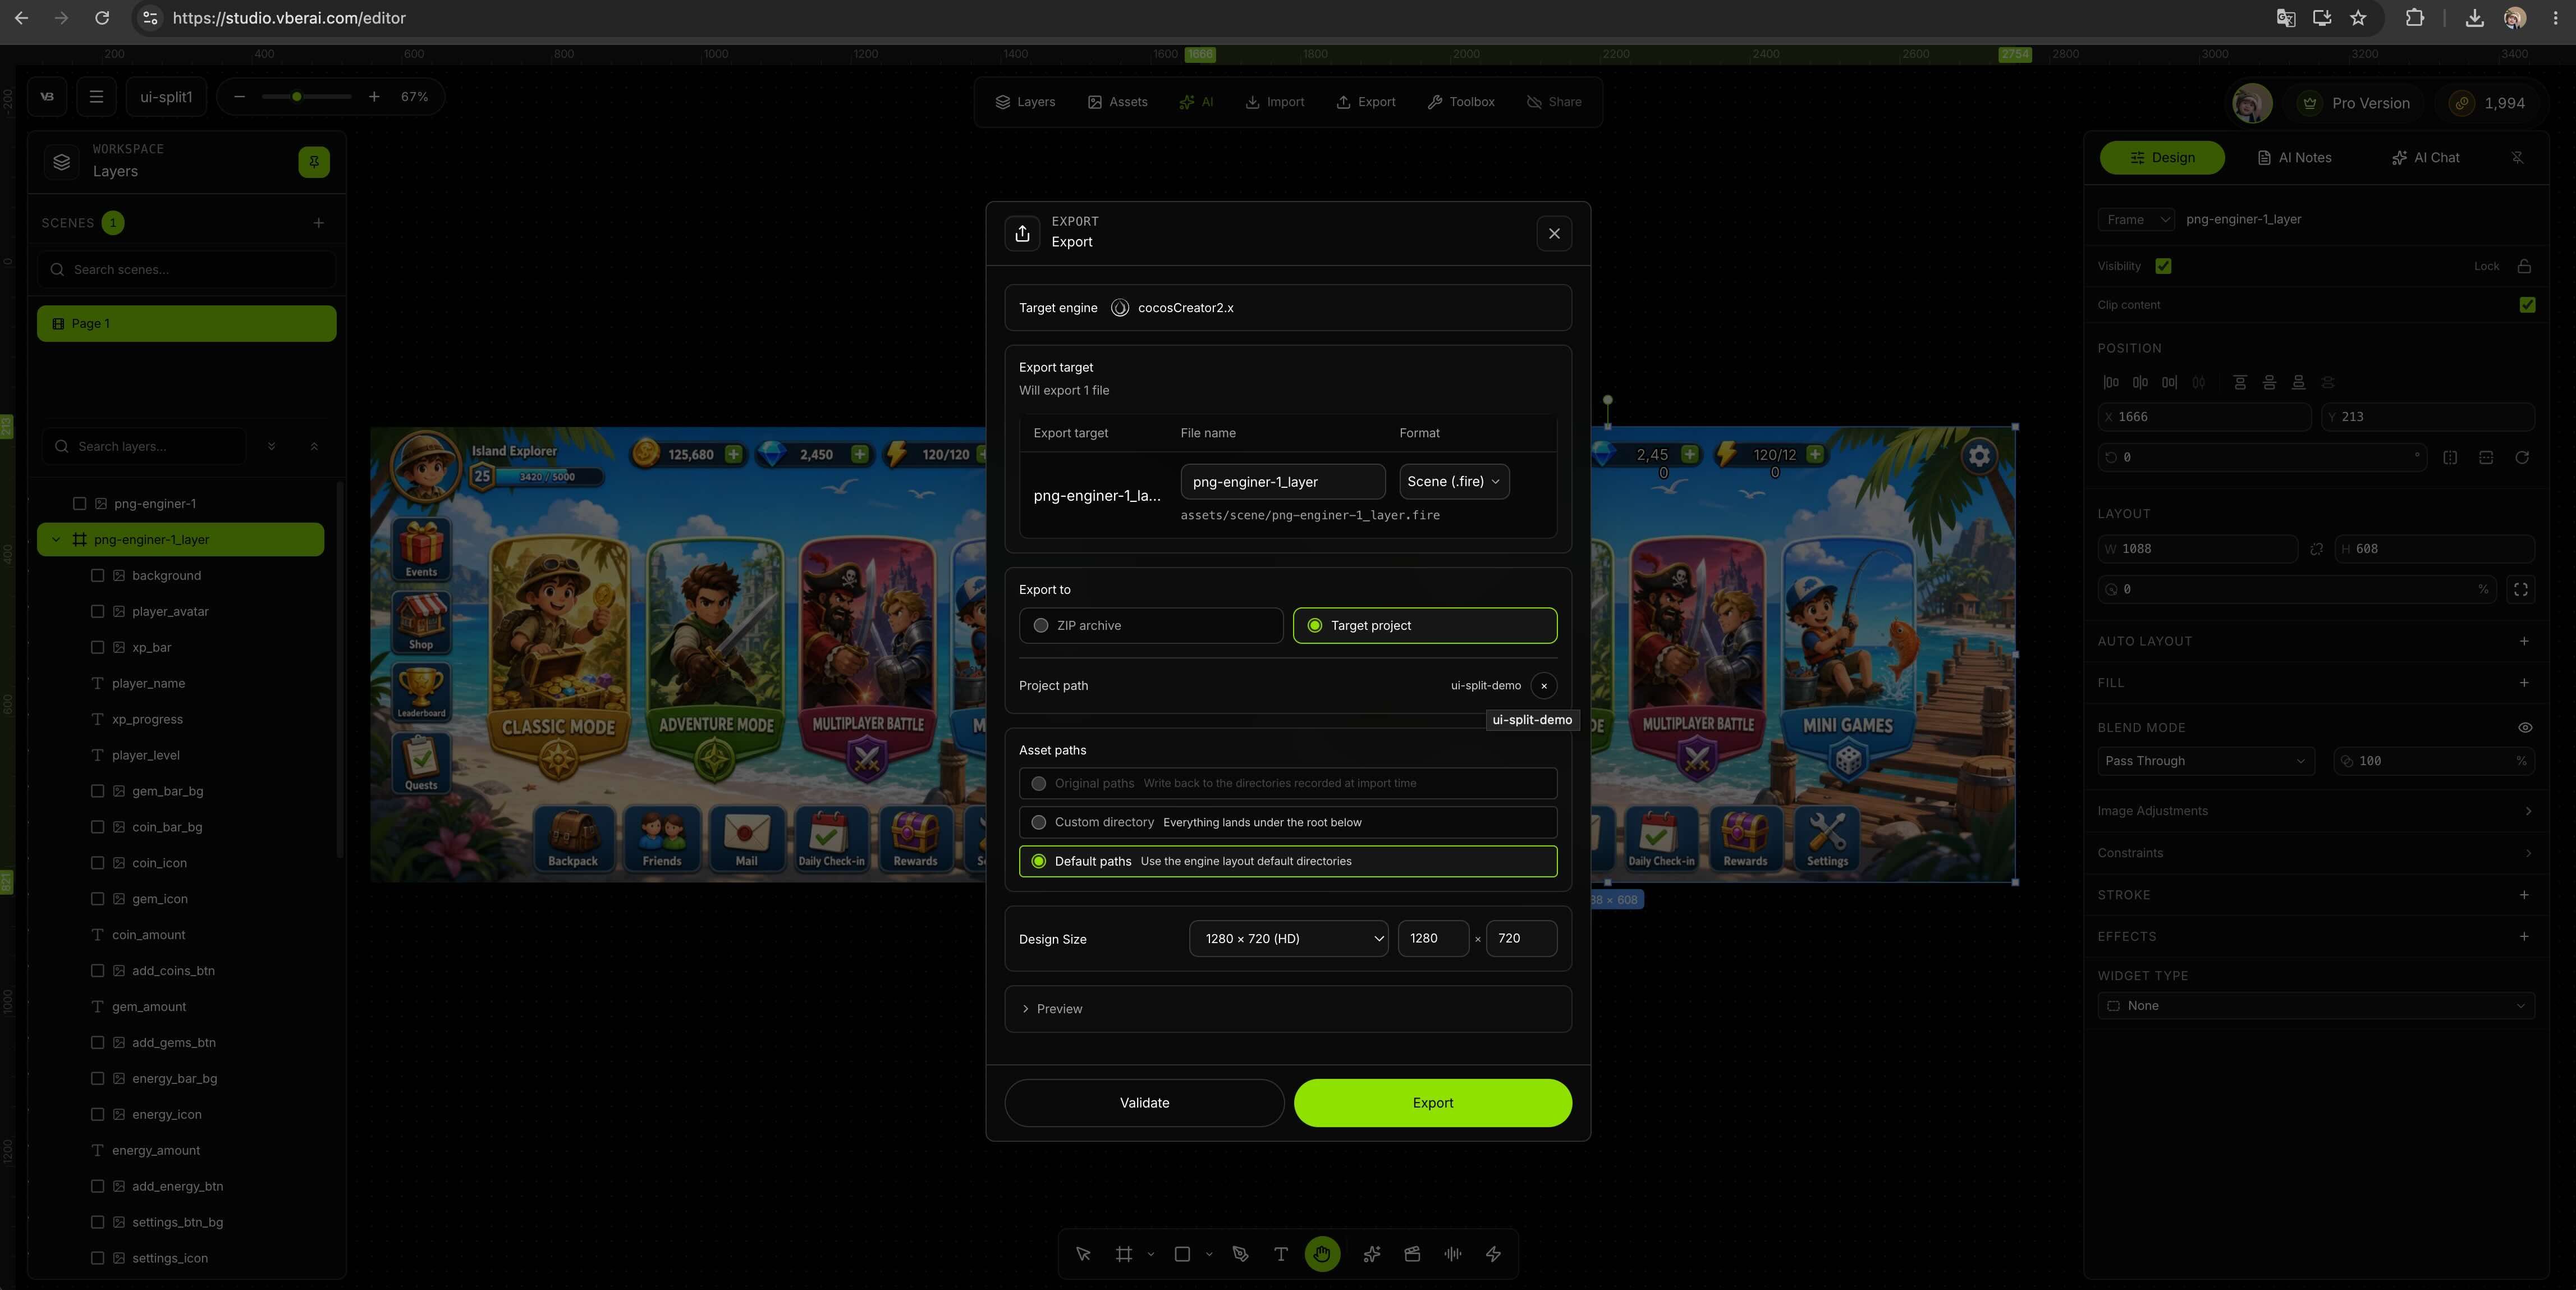Select Default paths asset option
The height and width of the screenshot is (1290, 2576).
tap(1288, 861)
